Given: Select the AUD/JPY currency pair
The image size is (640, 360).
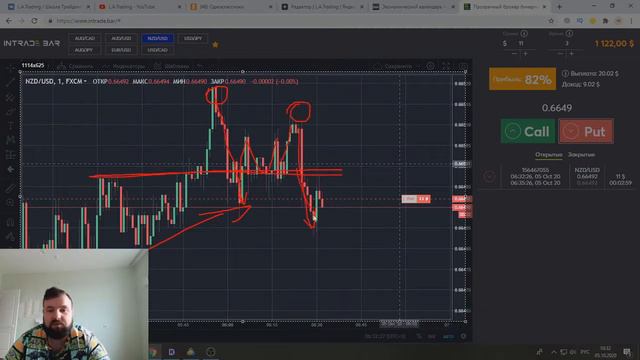Looking at the screenshot, I should pos(84,50).
